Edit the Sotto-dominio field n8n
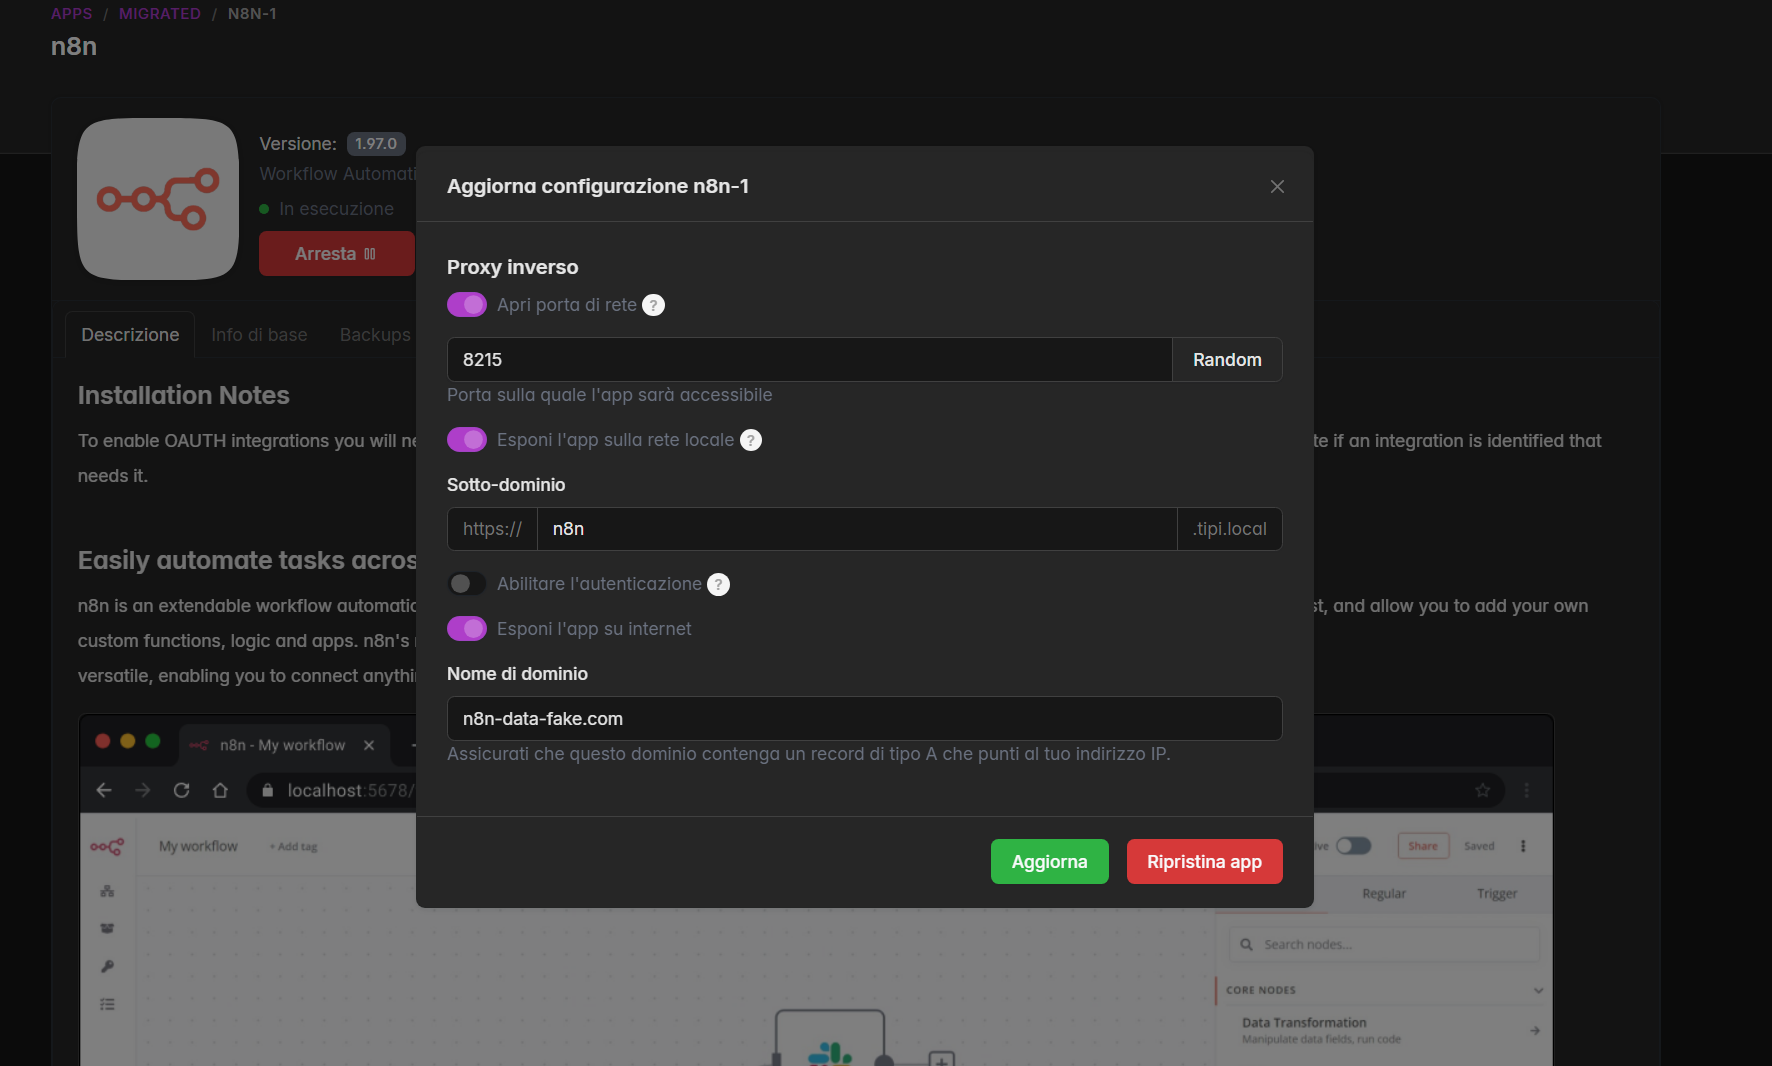Screen dimensions: 1772x1066 click(x=857, y=529)
